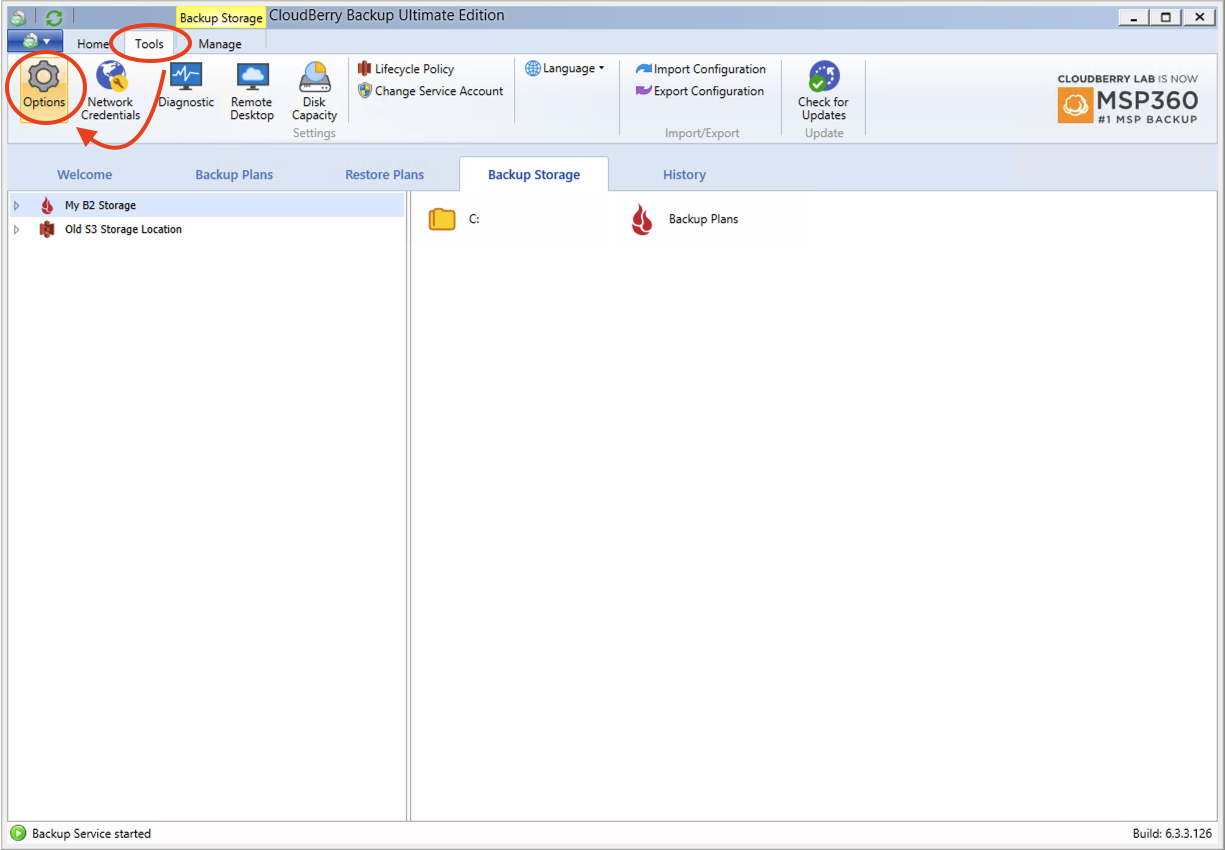Click the MSP360 logo
Screen dimensions: 1225x850
point(1127,105)
